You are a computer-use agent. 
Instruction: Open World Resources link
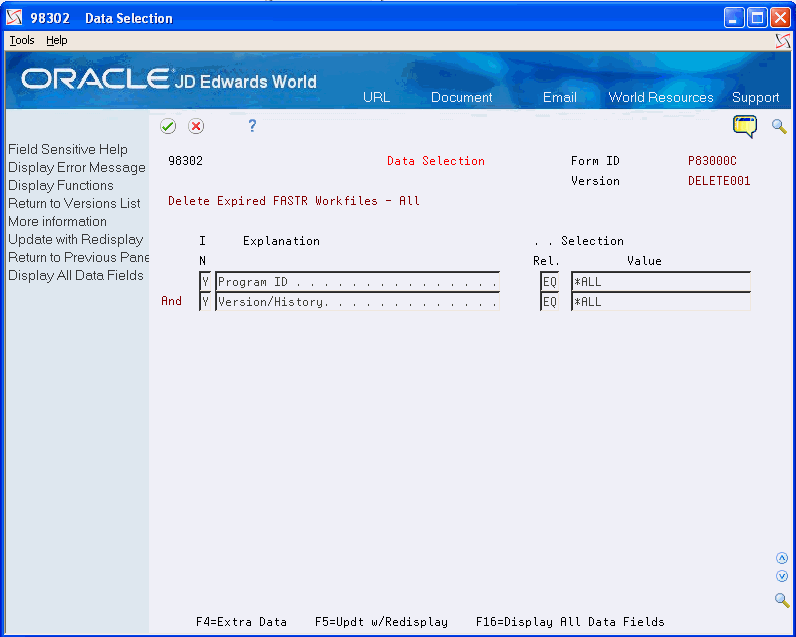point(661,97)
